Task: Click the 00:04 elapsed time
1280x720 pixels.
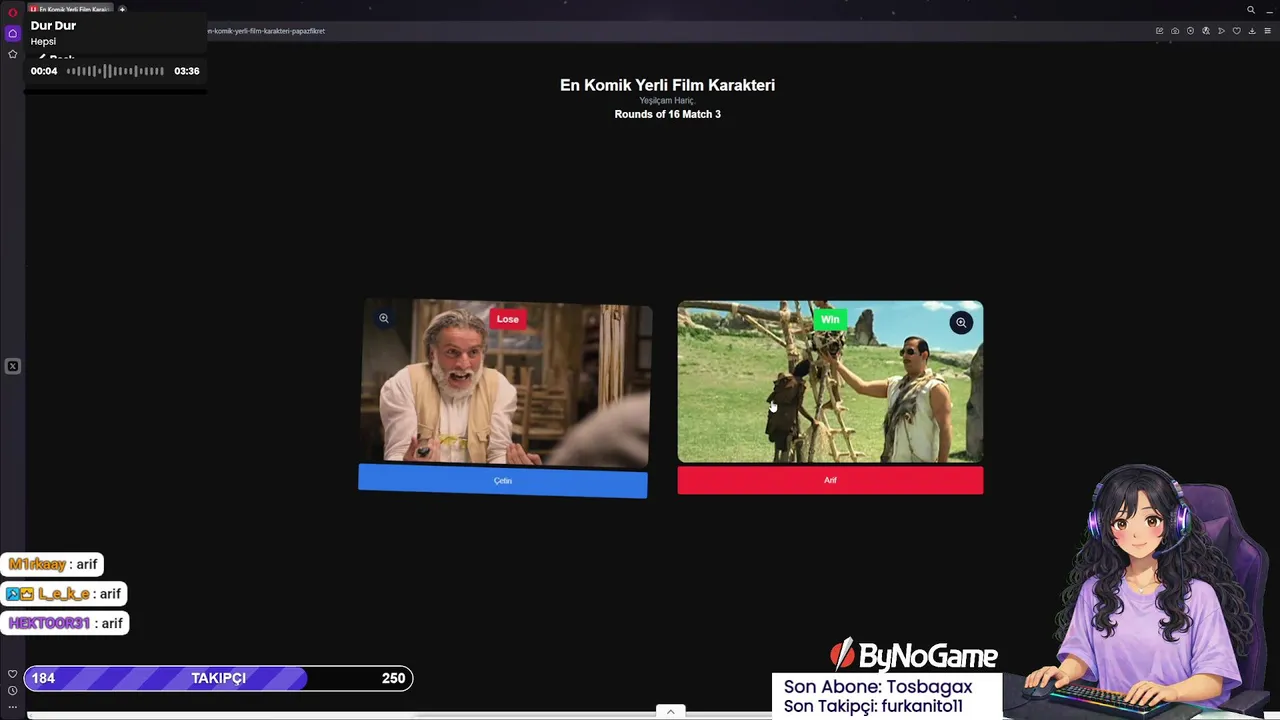Action: (x=44, y=71)
